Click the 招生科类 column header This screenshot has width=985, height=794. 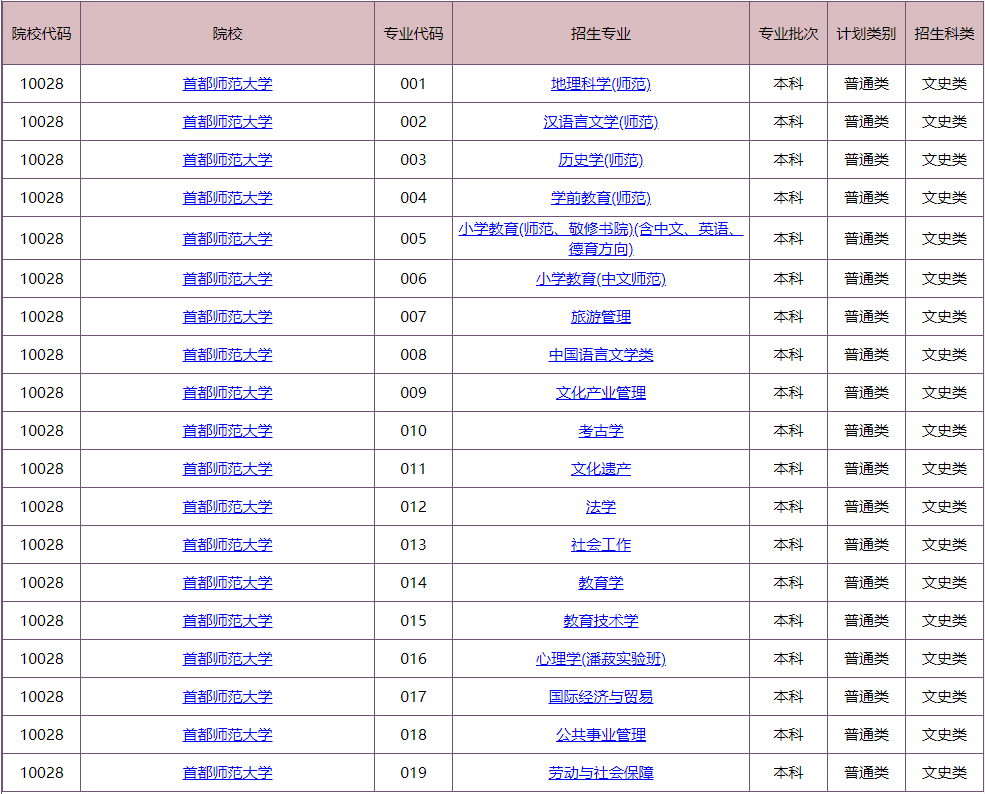[944, 33]
